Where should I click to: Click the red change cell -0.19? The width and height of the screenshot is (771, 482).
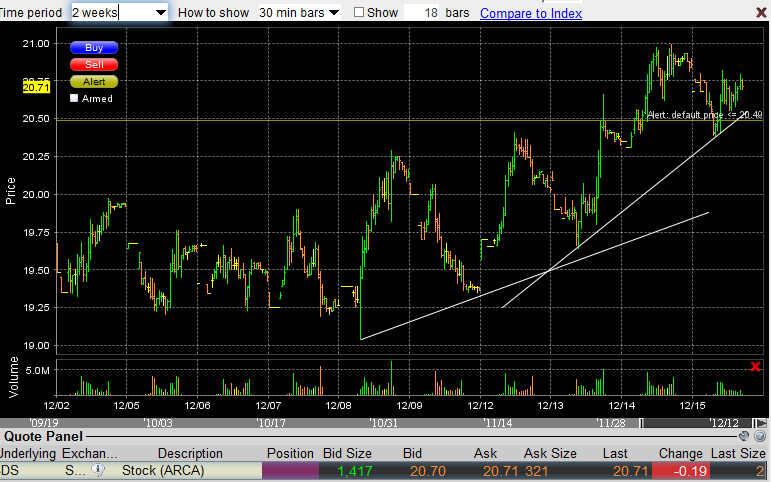(x=681, y=471)
